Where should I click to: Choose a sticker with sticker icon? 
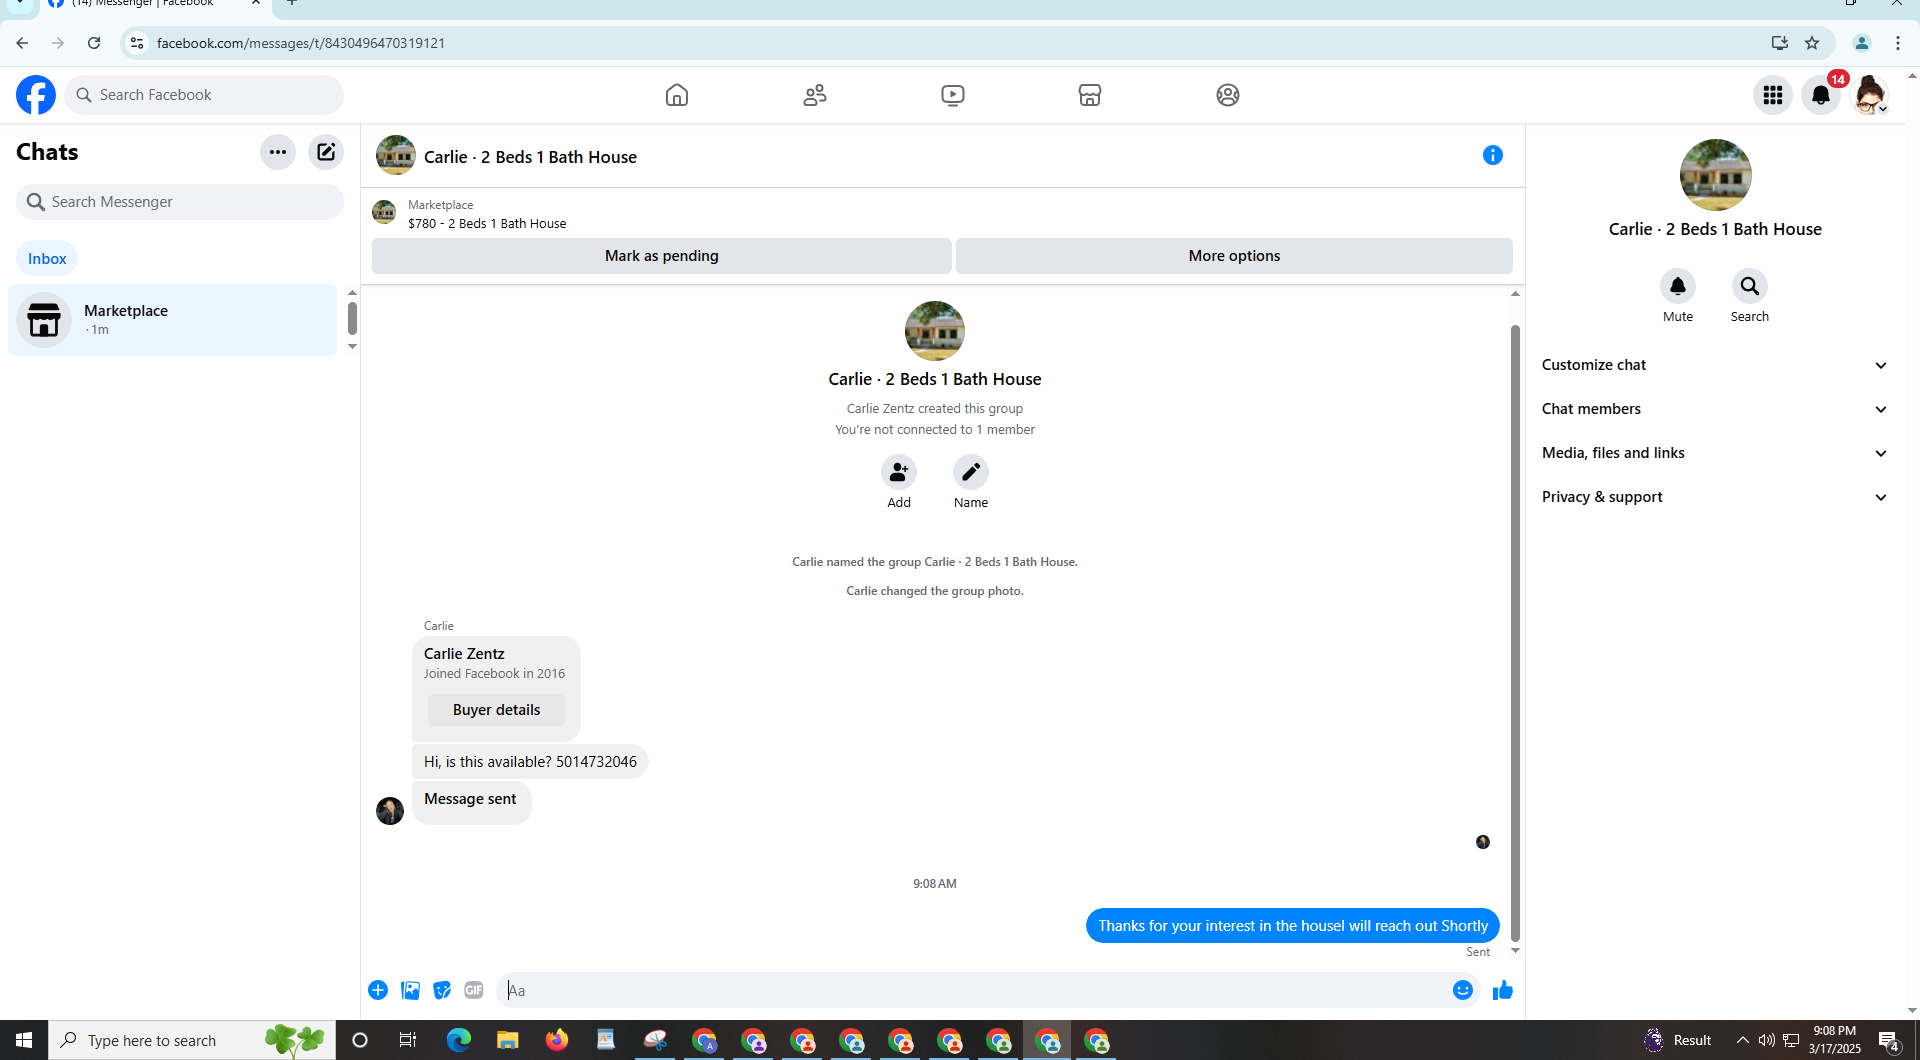442,990
